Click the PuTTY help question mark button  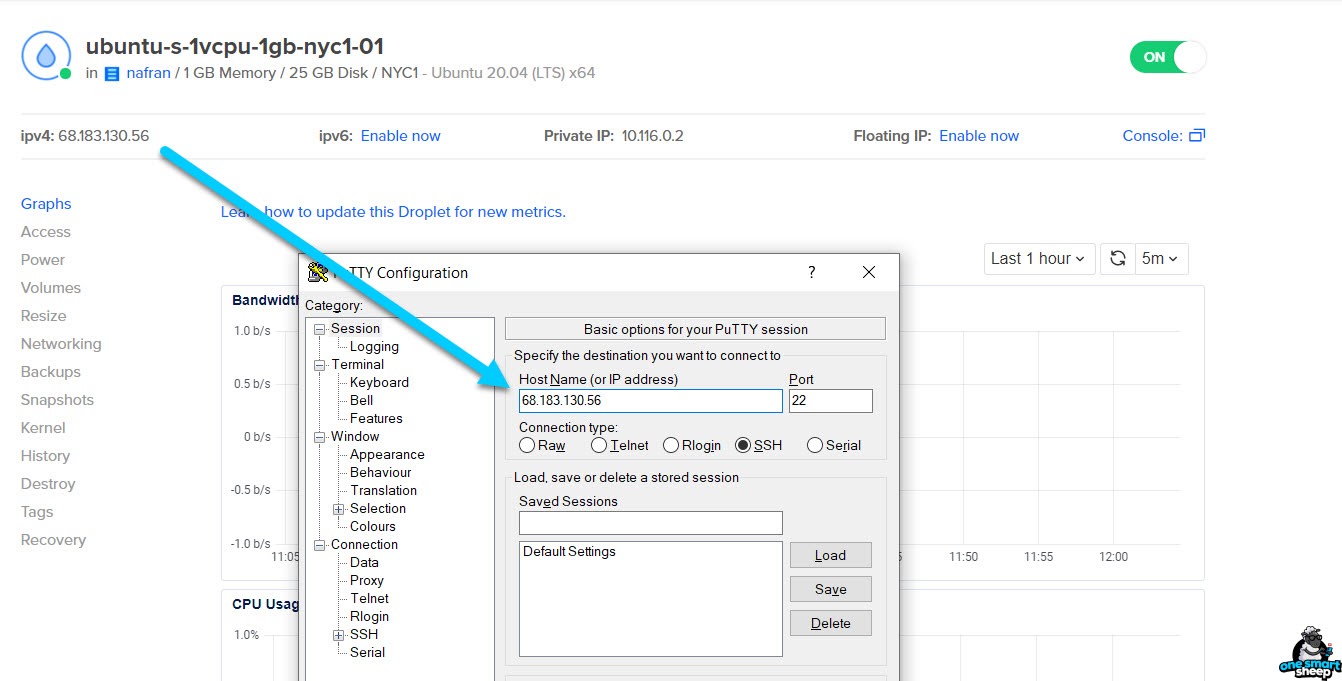(812, 272)
